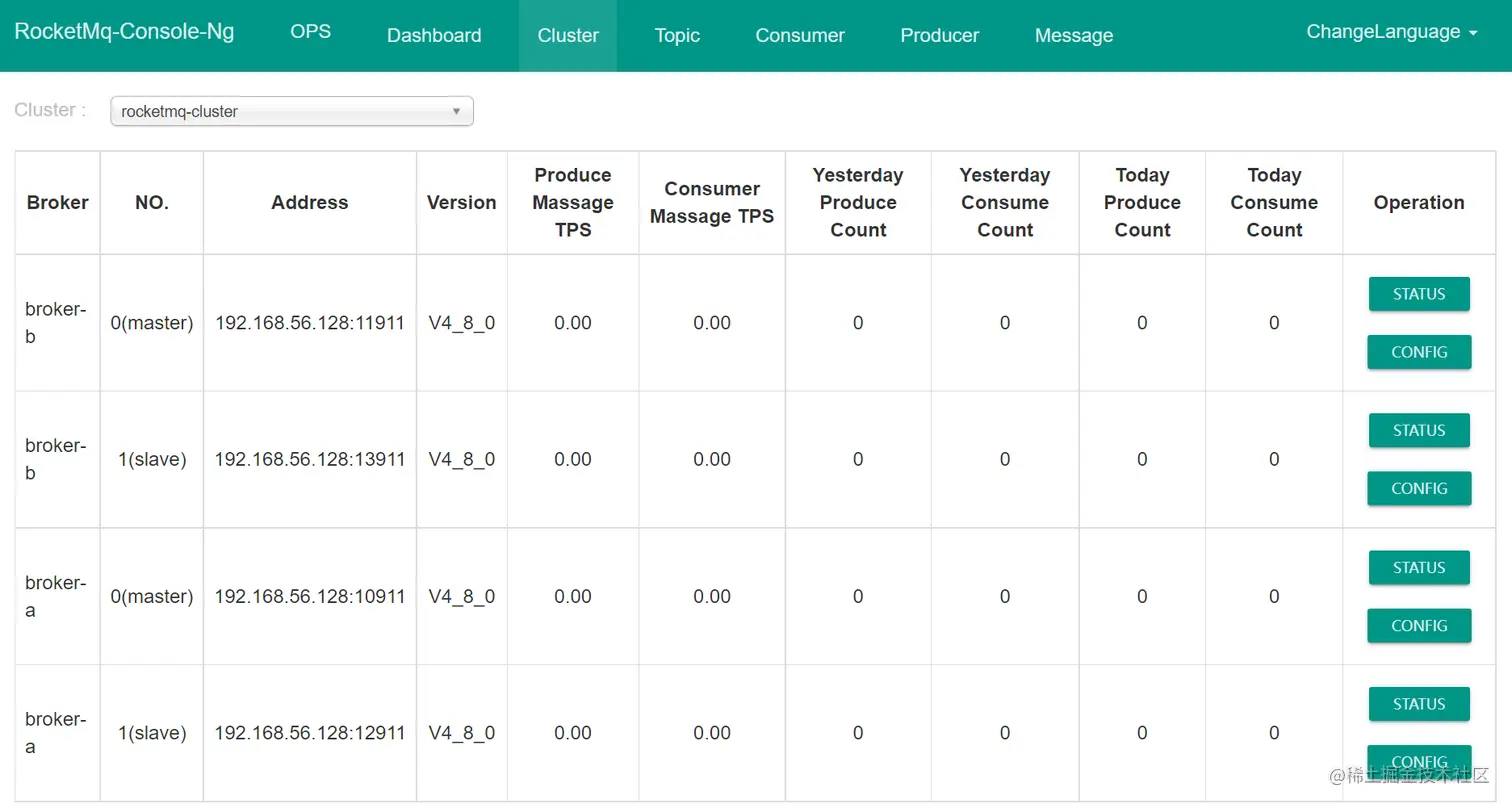
Task: Expand the rocketmq-cluster selection dropdown
Action: point(292,111)
